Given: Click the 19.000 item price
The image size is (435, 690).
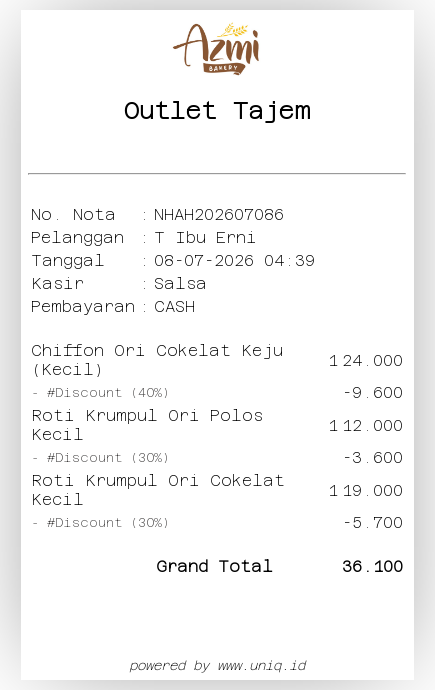Looking at the screenshot, I should [373, 491].
